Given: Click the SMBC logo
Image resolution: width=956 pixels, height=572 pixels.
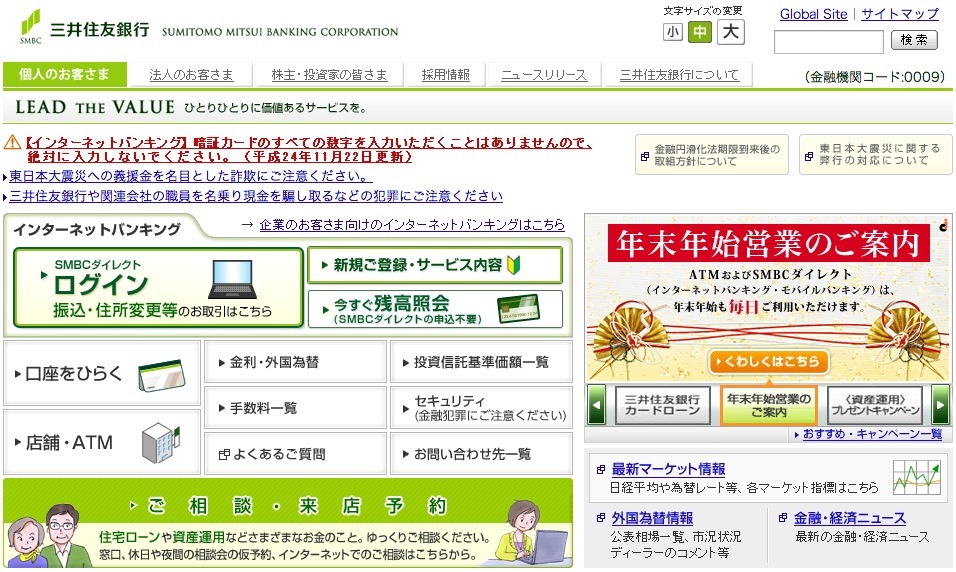Looking at the screenshot, I should [30, 27].
